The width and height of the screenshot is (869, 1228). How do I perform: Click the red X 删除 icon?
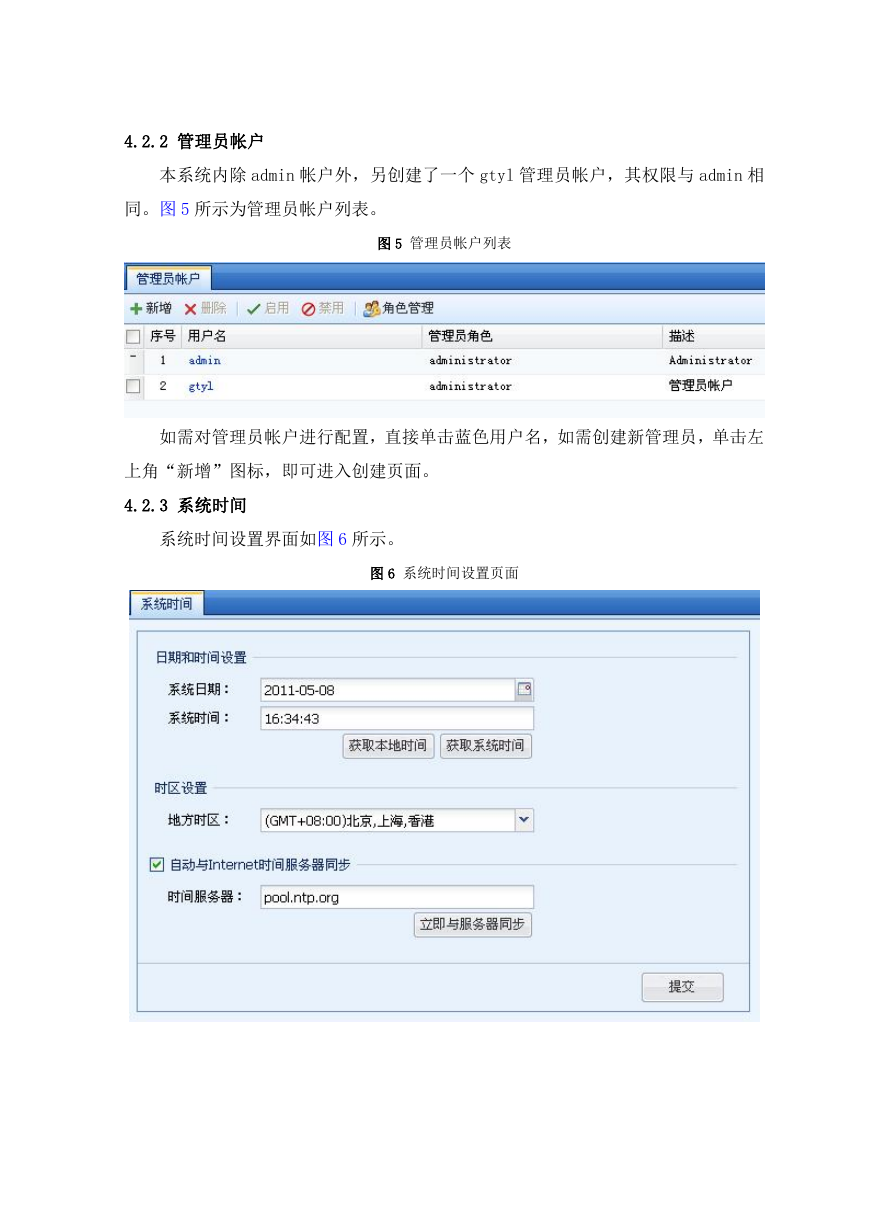pyautogui.click(x=190, y=309)
